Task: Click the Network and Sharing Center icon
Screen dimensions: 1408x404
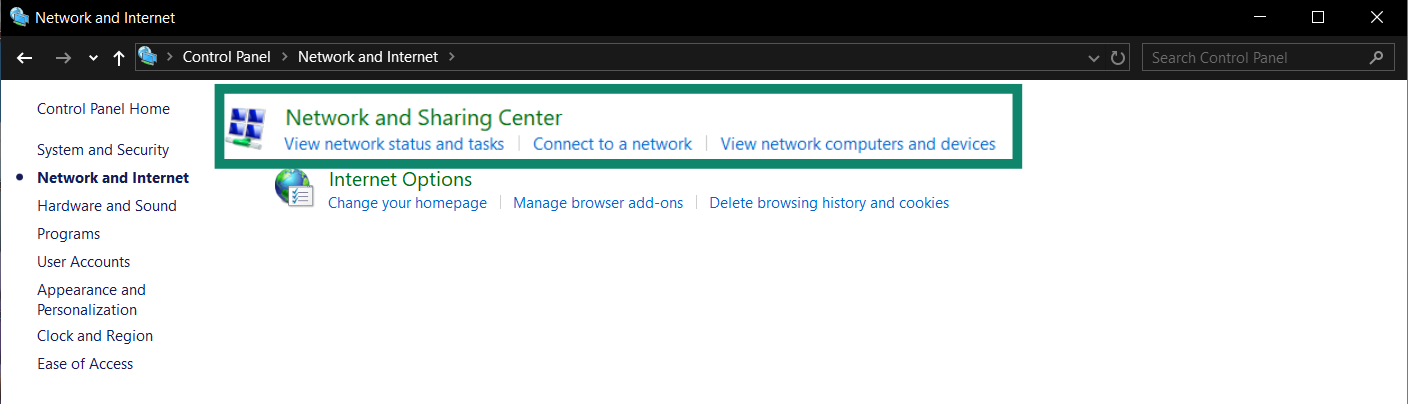Action: (x=246, y=128)
